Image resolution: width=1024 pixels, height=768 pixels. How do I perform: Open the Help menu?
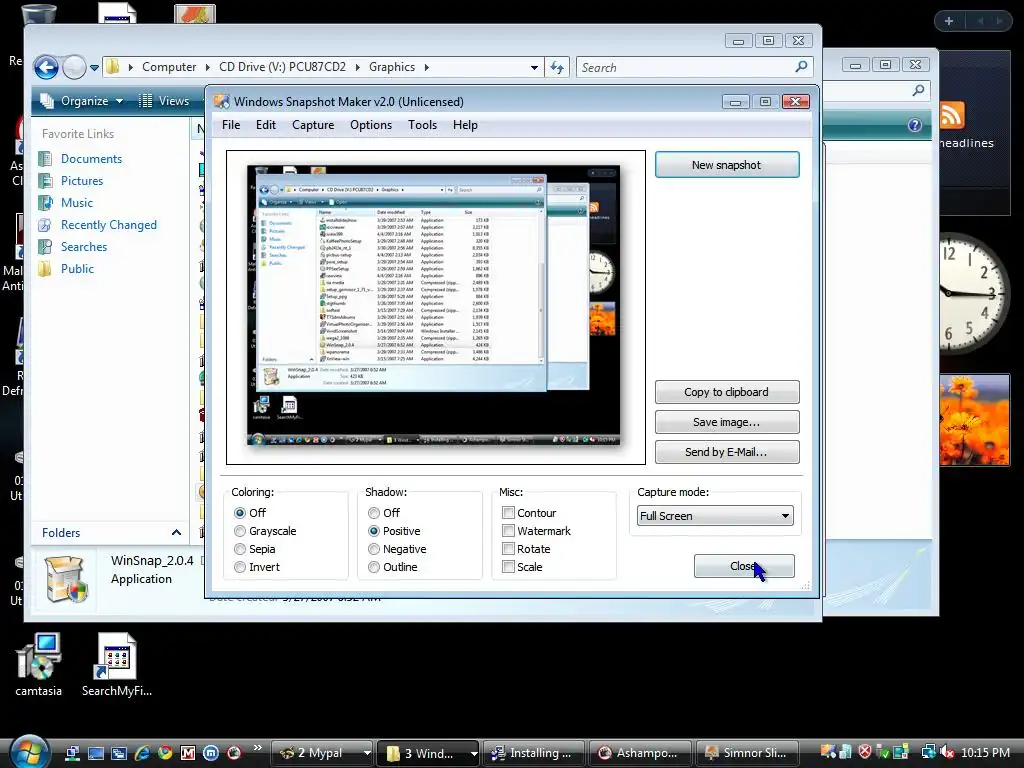click(465, 125)
